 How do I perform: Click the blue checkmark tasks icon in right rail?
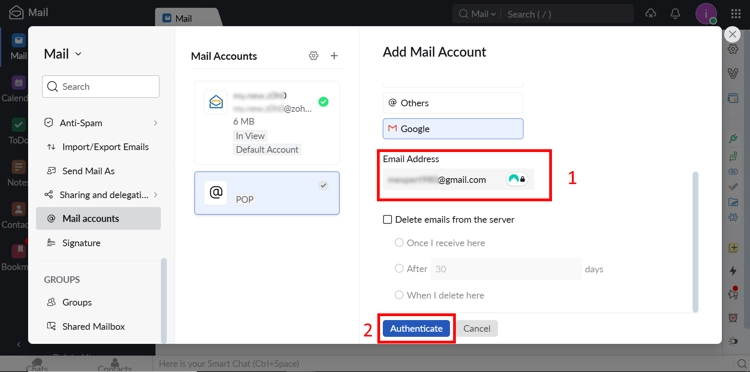click(x=733, y=186)
